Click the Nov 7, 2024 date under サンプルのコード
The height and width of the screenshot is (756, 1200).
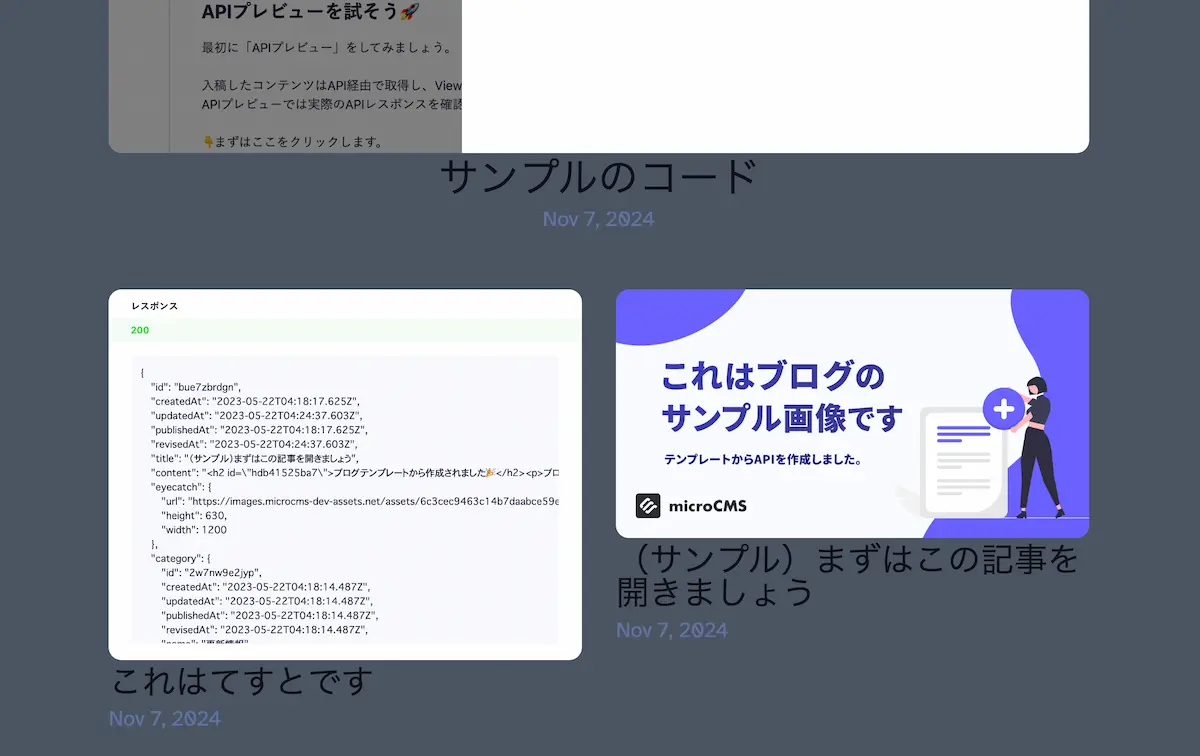point(597,219)
